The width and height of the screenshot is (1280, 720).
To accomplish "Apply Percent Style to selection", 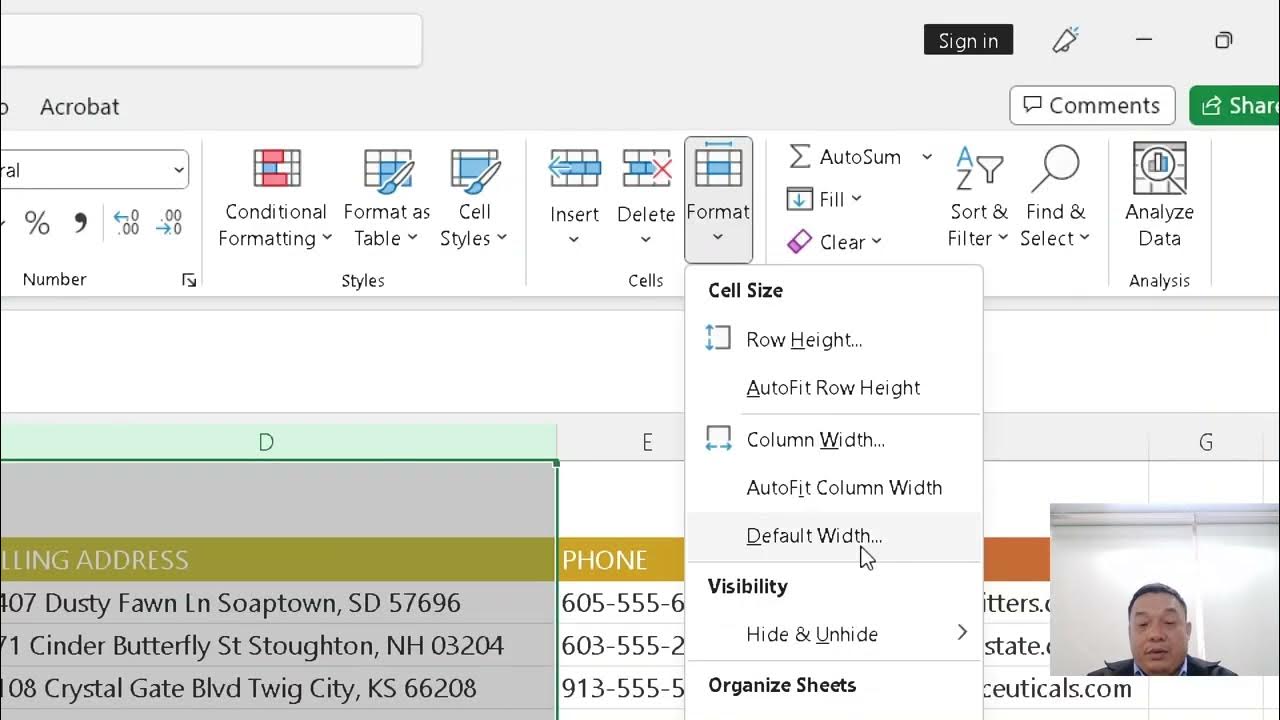I will click(x=37, y=223).
